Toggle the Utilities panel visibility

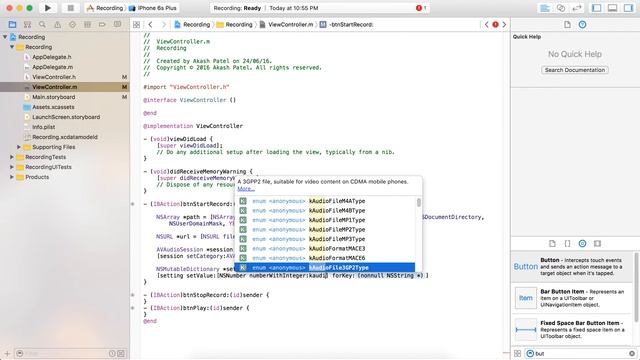(628, 8)
